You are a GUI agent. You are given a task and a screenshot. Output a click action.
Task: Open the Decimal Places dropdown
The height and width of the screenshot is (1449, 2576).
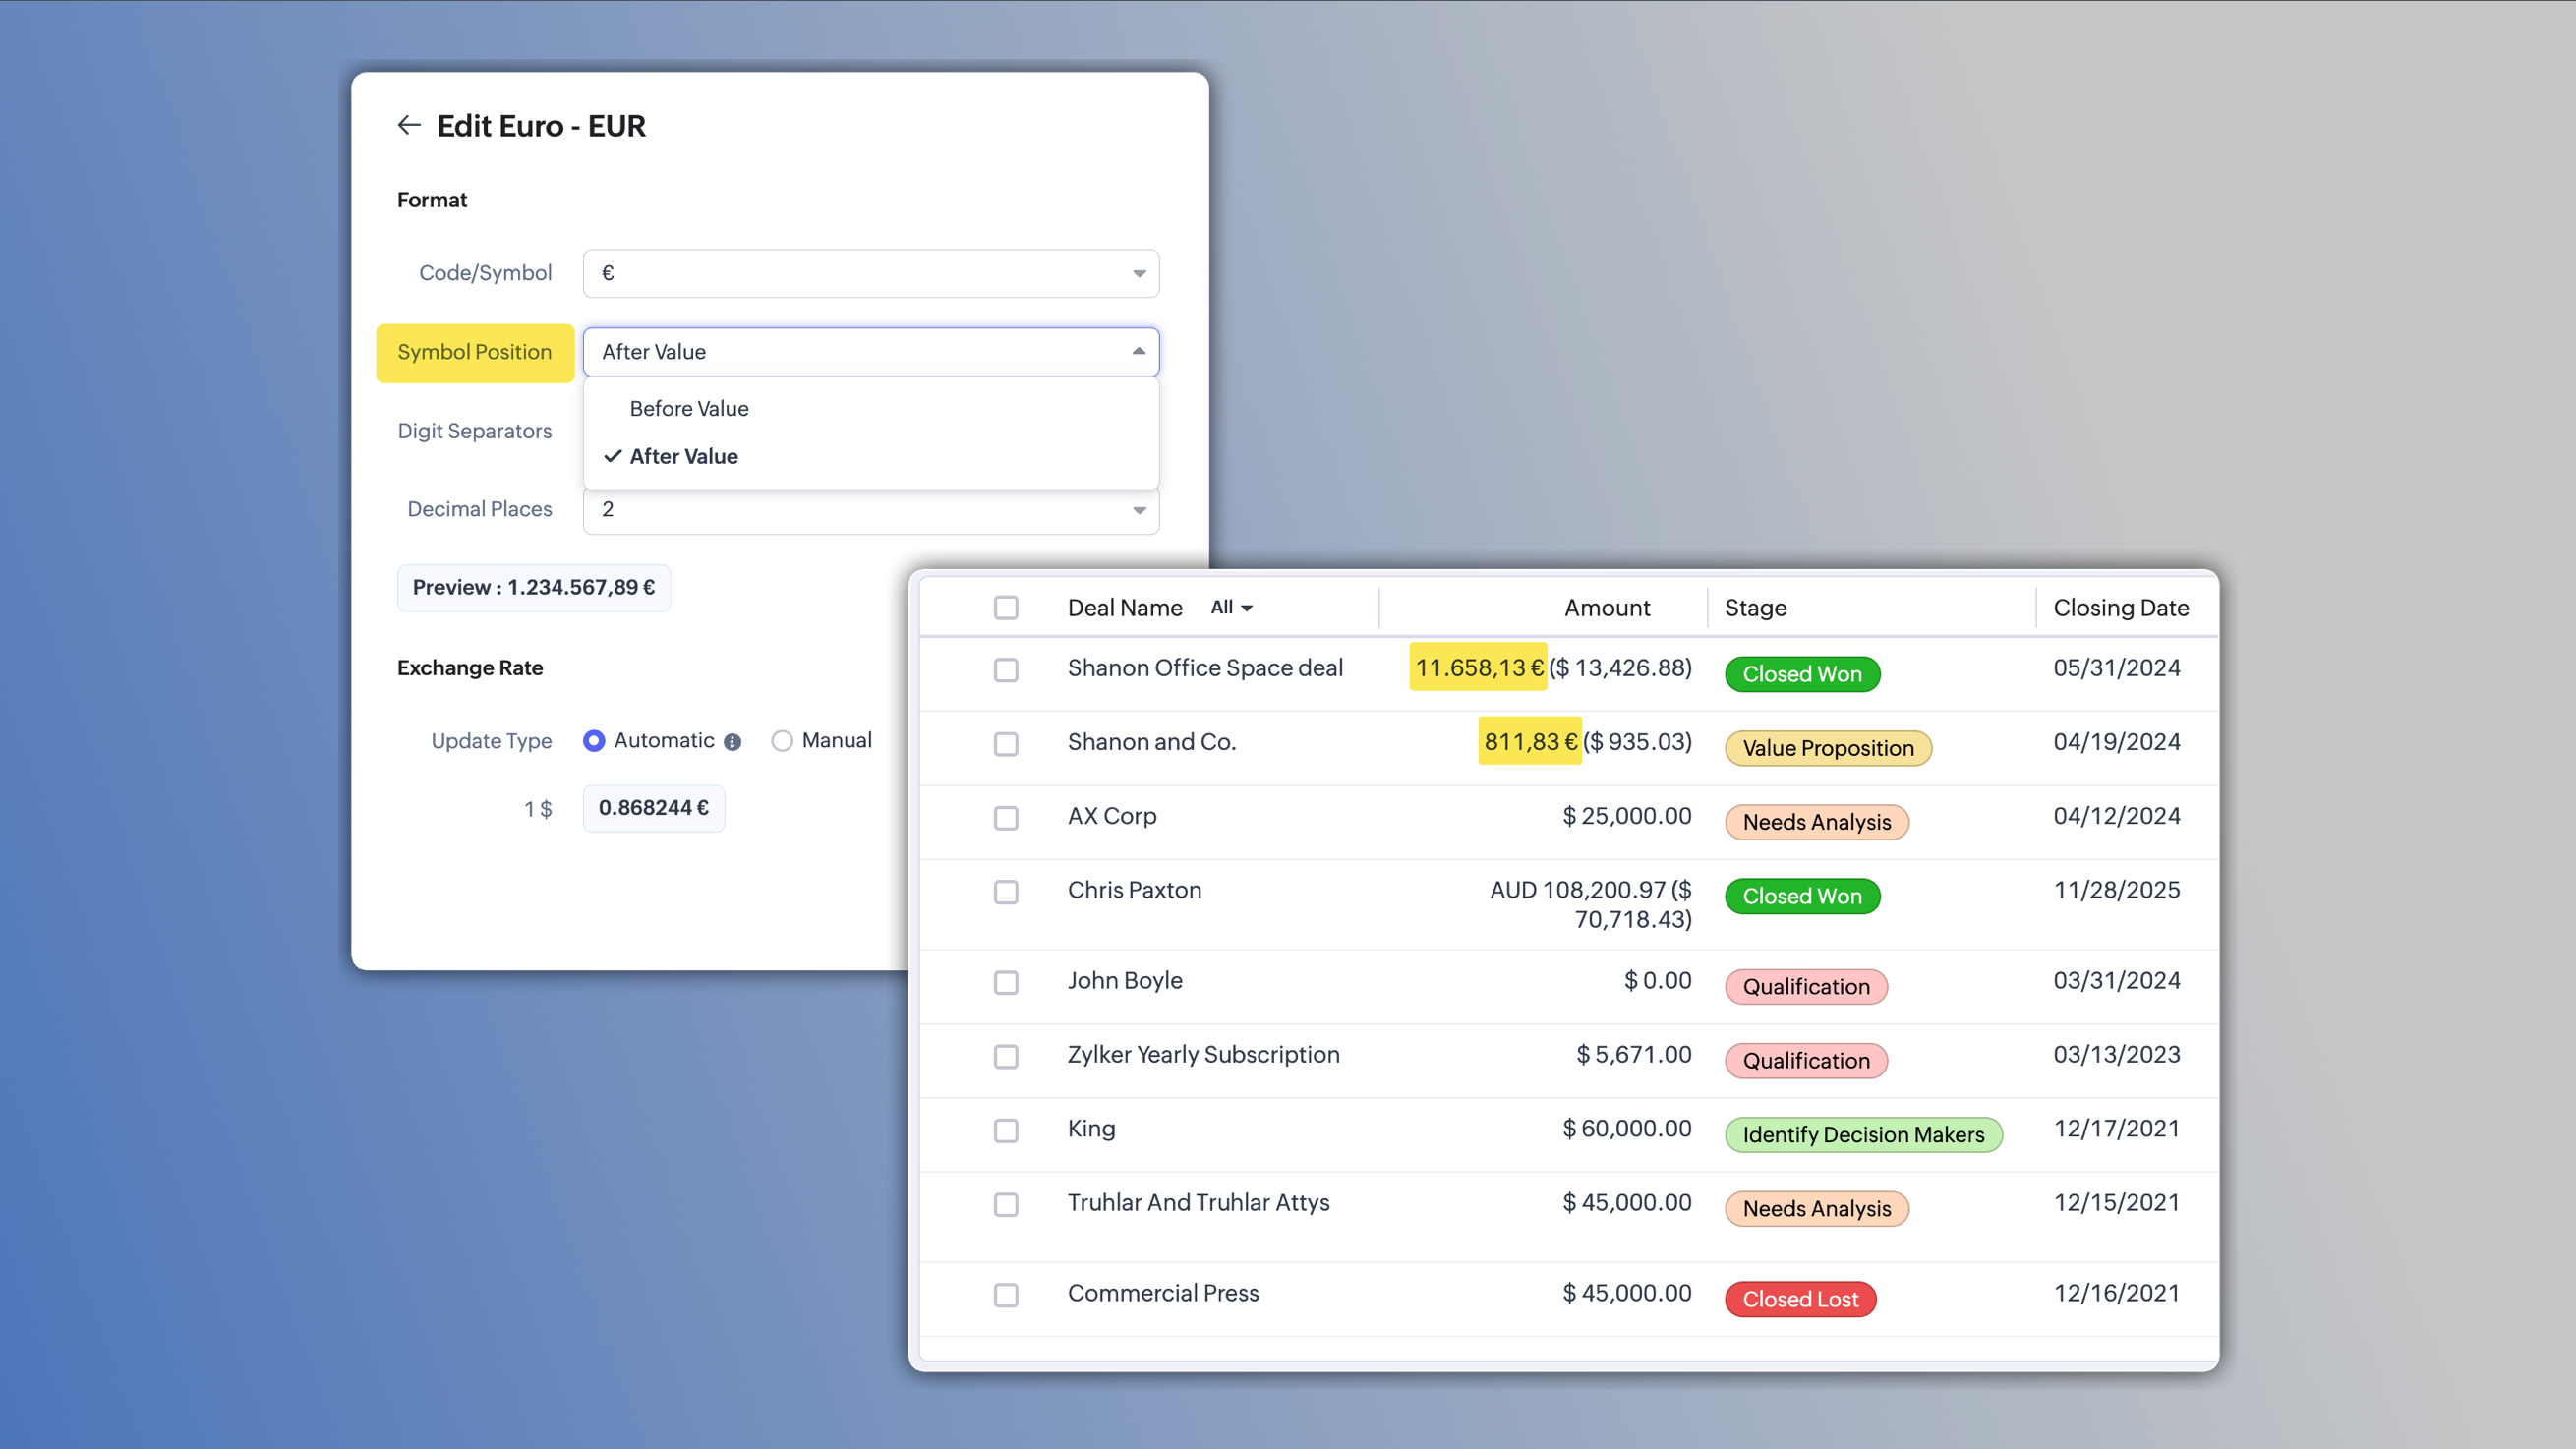coord(870,510)
